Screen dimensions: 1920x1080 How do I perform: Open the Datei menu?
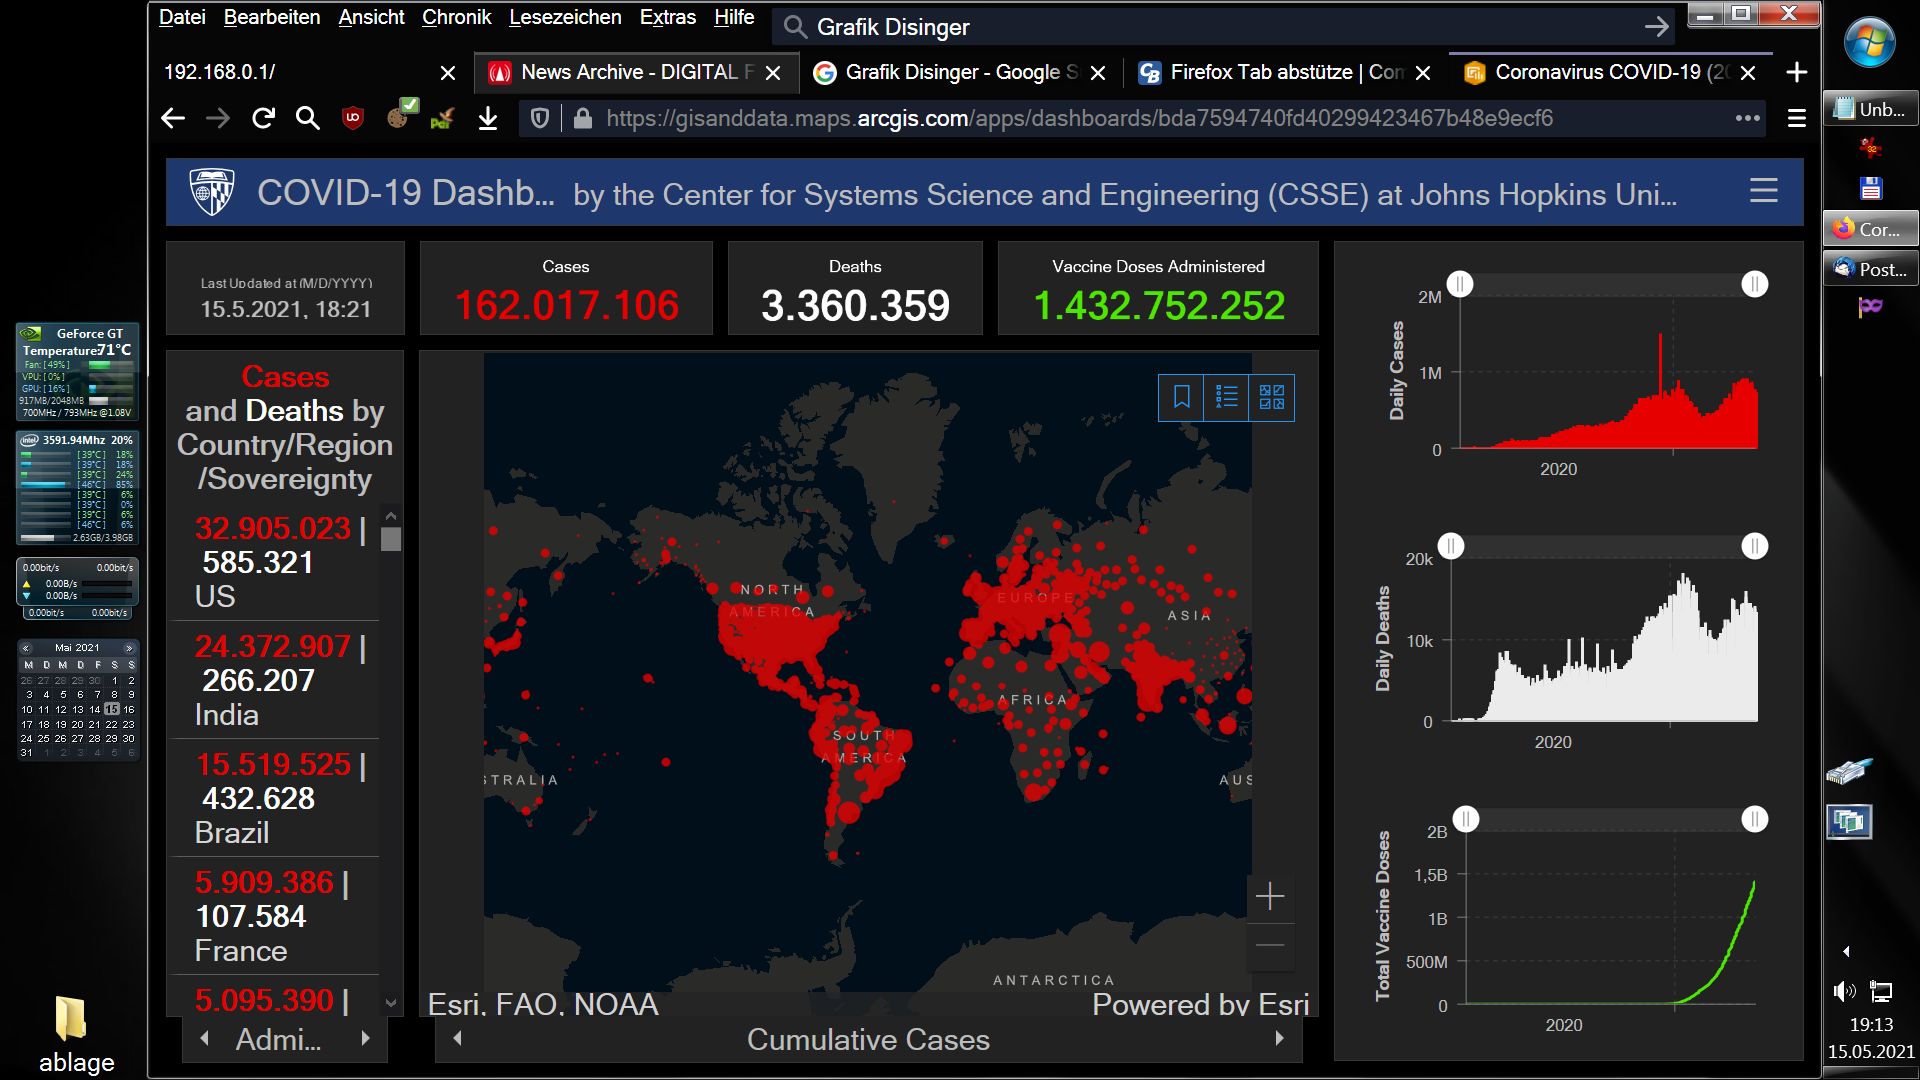(x=182, y=17)
